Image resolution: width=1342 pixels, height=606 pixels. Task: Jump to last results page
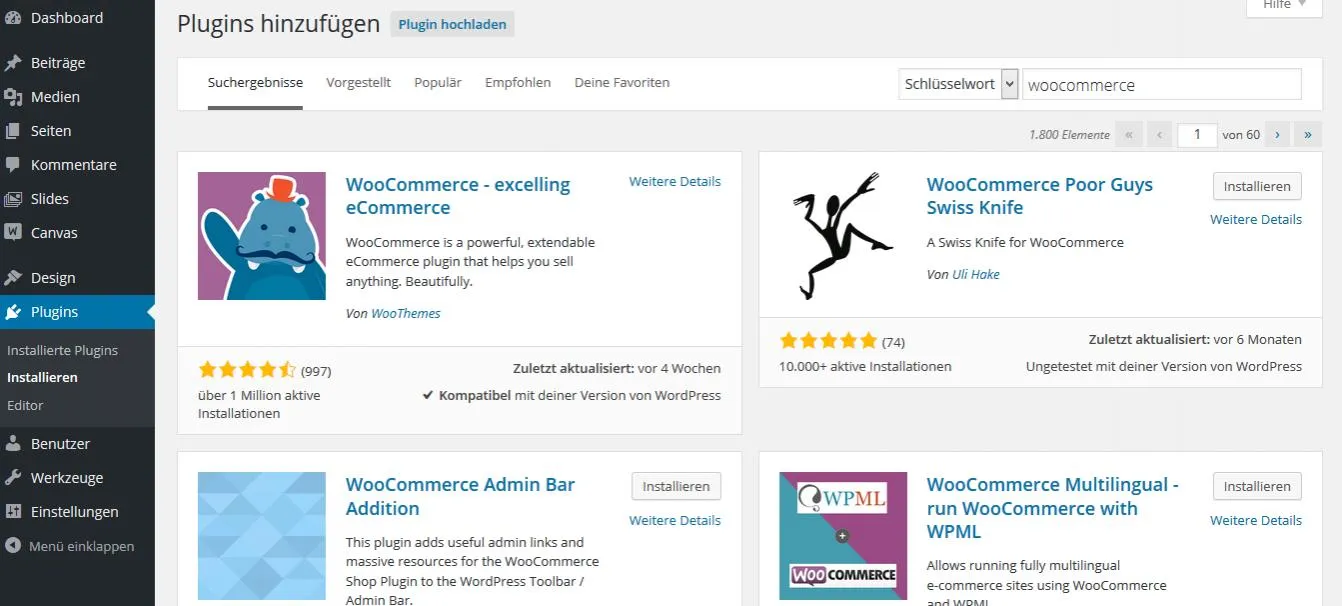point(1308,135)
